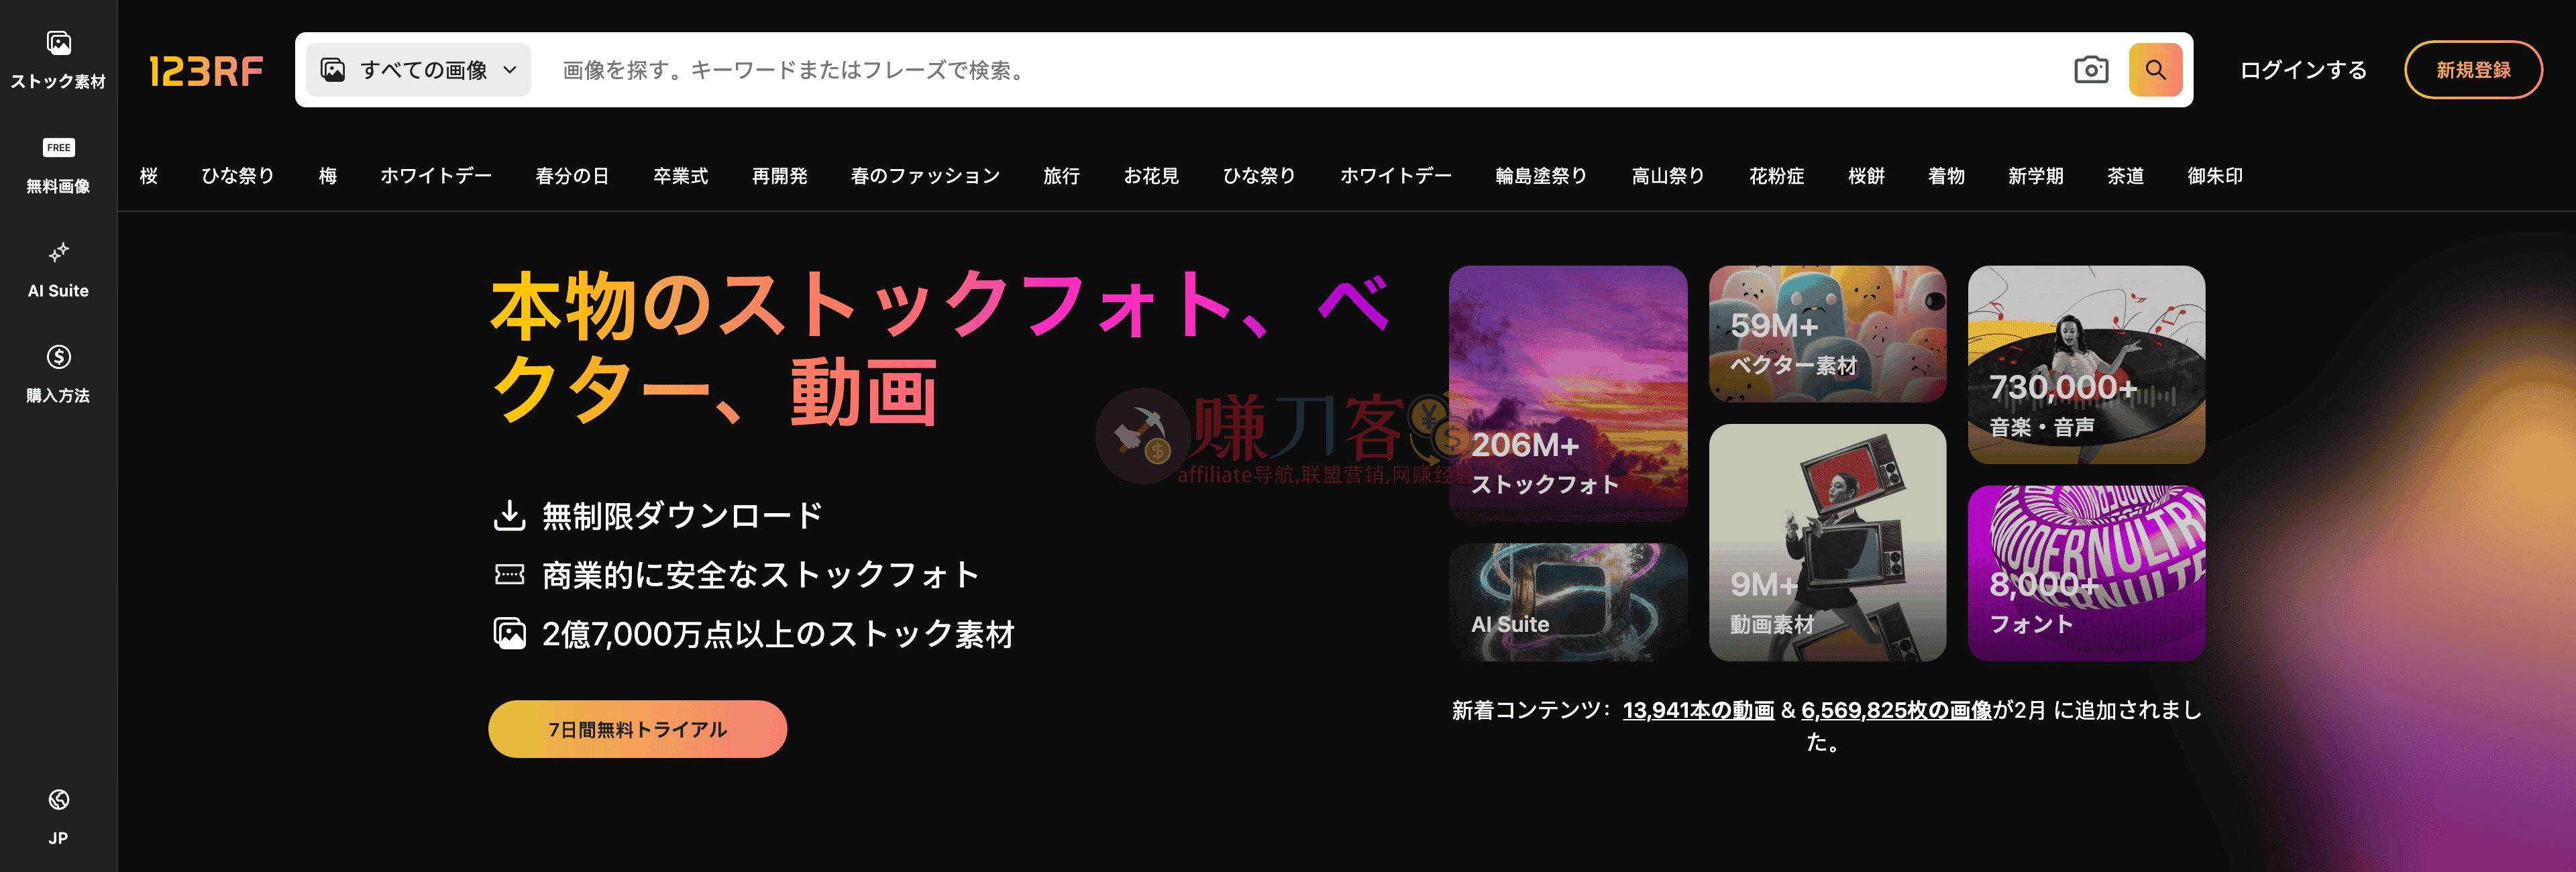Click the orange magnifier search button

click(x=2155, y=70)
